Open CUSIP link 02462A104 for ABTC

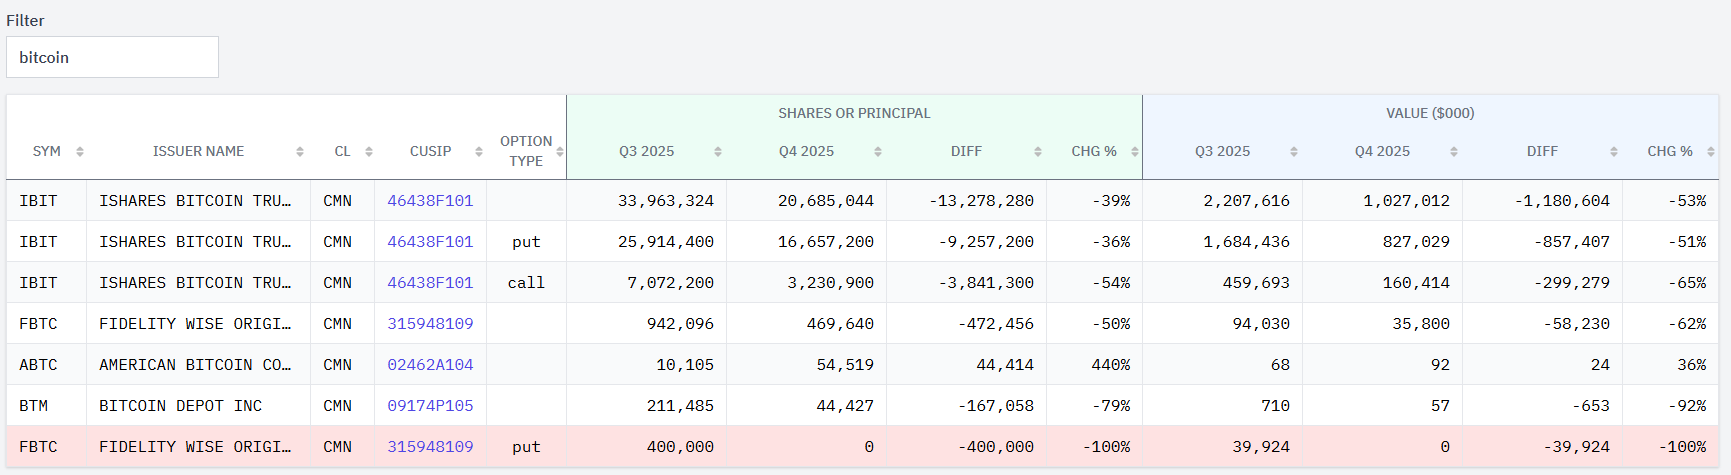click(430, 365)
